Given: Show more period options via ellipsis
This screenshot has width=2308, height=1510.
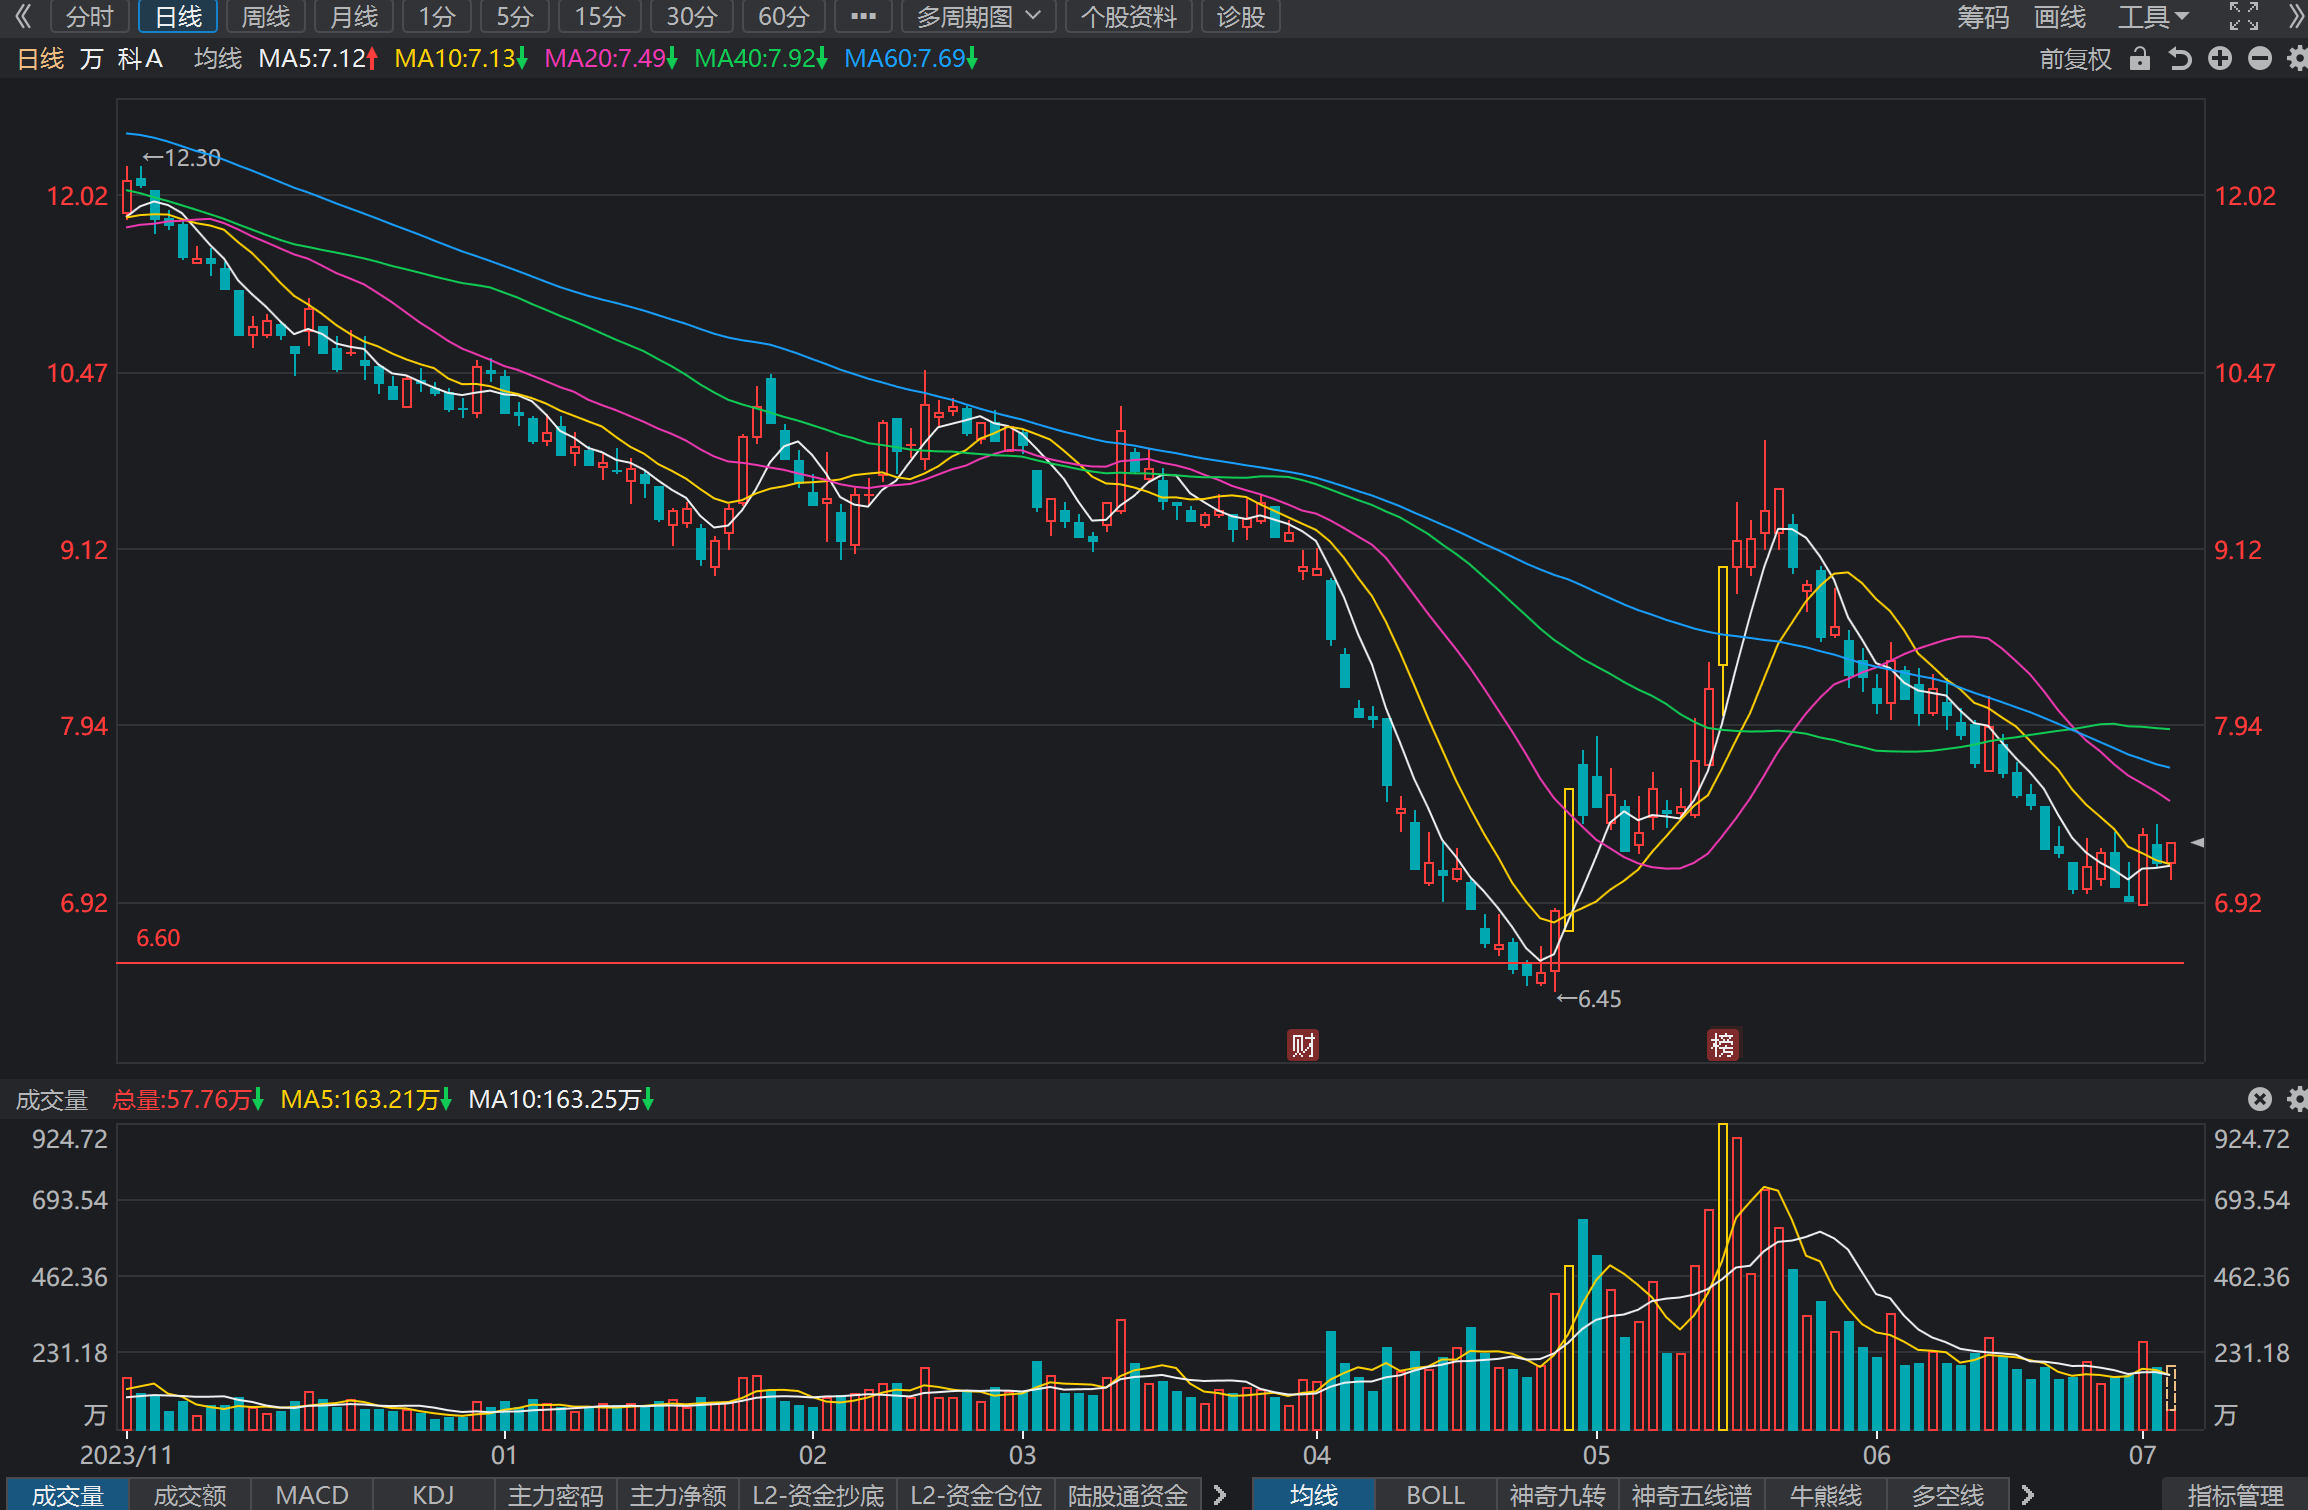Looking at the screenshot, I should pos(863,16).
